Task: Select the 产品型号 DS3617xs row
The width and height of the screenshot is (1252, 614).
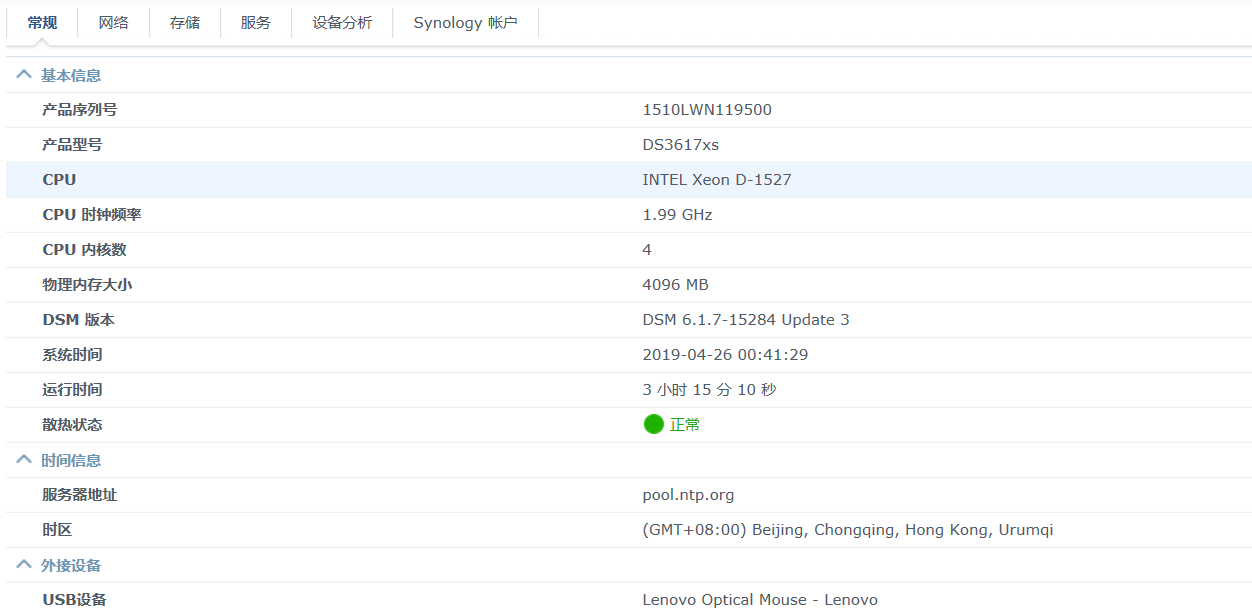Action: (x=400, y=144)
